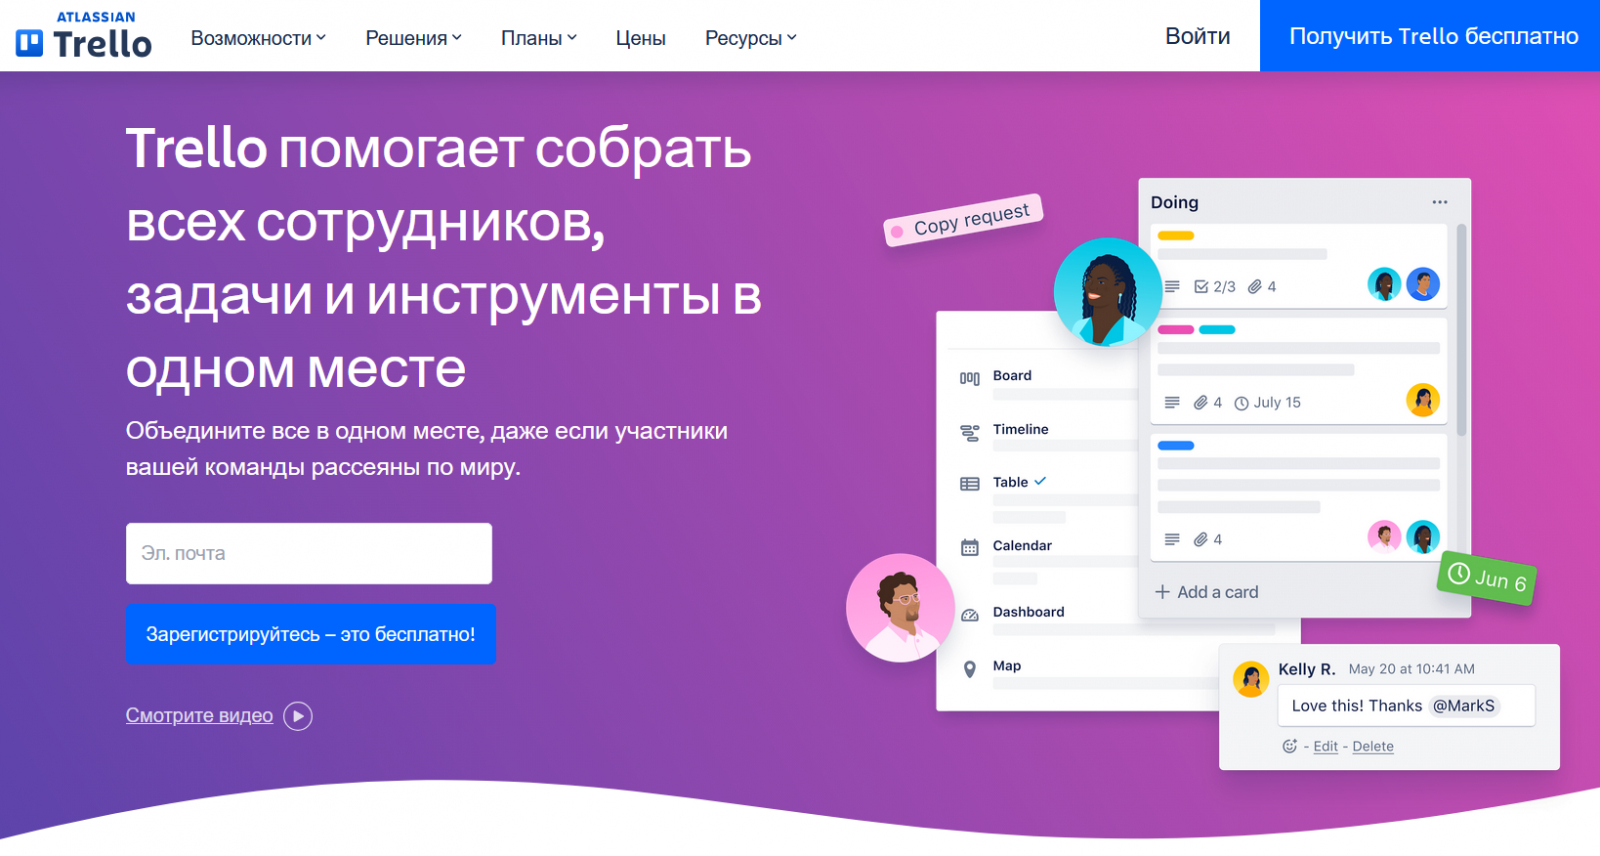This screenshot has width=1600, height=856.
Task: Focus the Эл. почта email field
Action: click(x=309, y=554)
